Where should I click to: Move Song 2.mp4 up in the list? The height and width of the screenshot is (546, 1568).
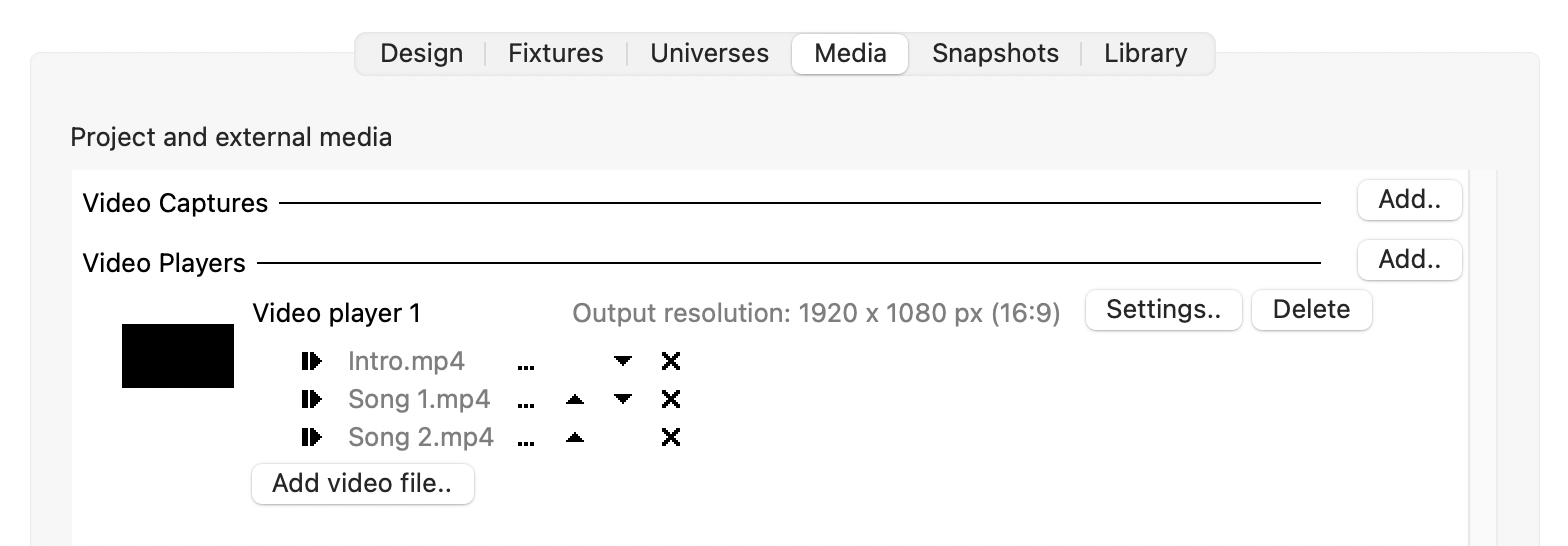574,437
